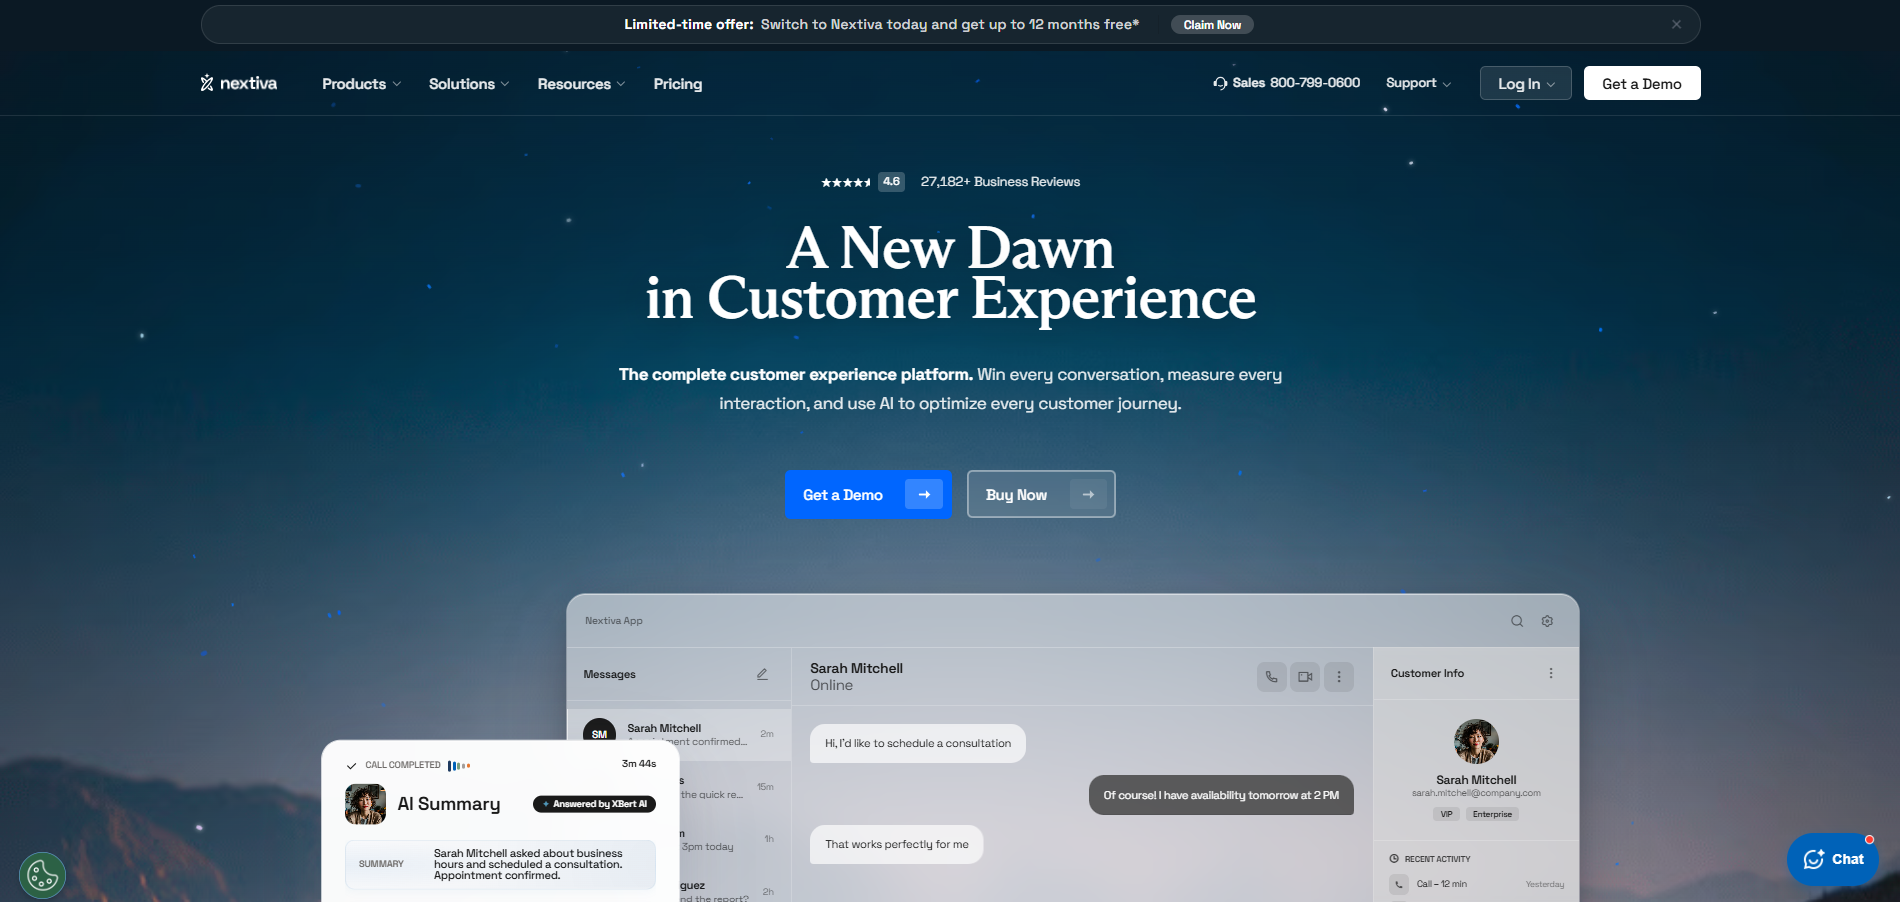Start a phone call with Sarah Mitchell
The image size is (1900, 902).
pos(1271,677)
